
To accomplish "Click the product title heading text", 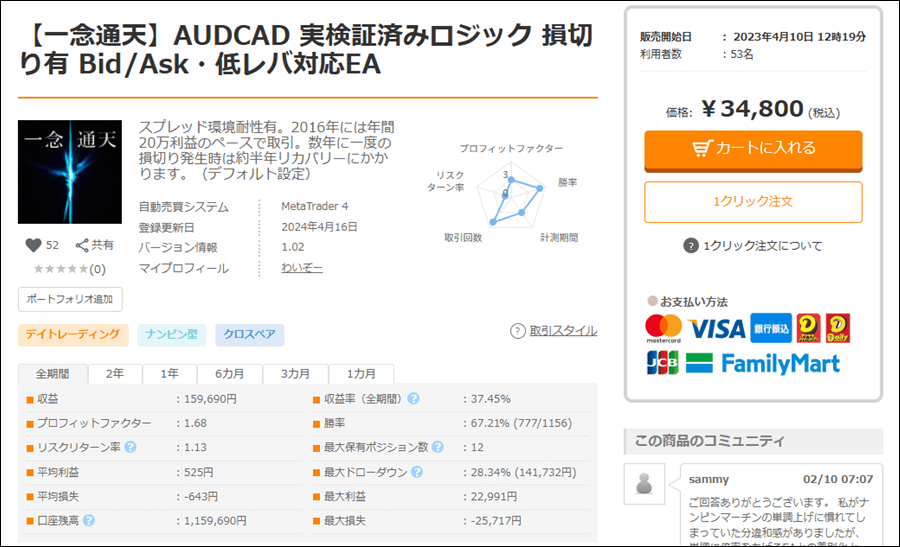I will pyautogui.click(x=306, y=49).
